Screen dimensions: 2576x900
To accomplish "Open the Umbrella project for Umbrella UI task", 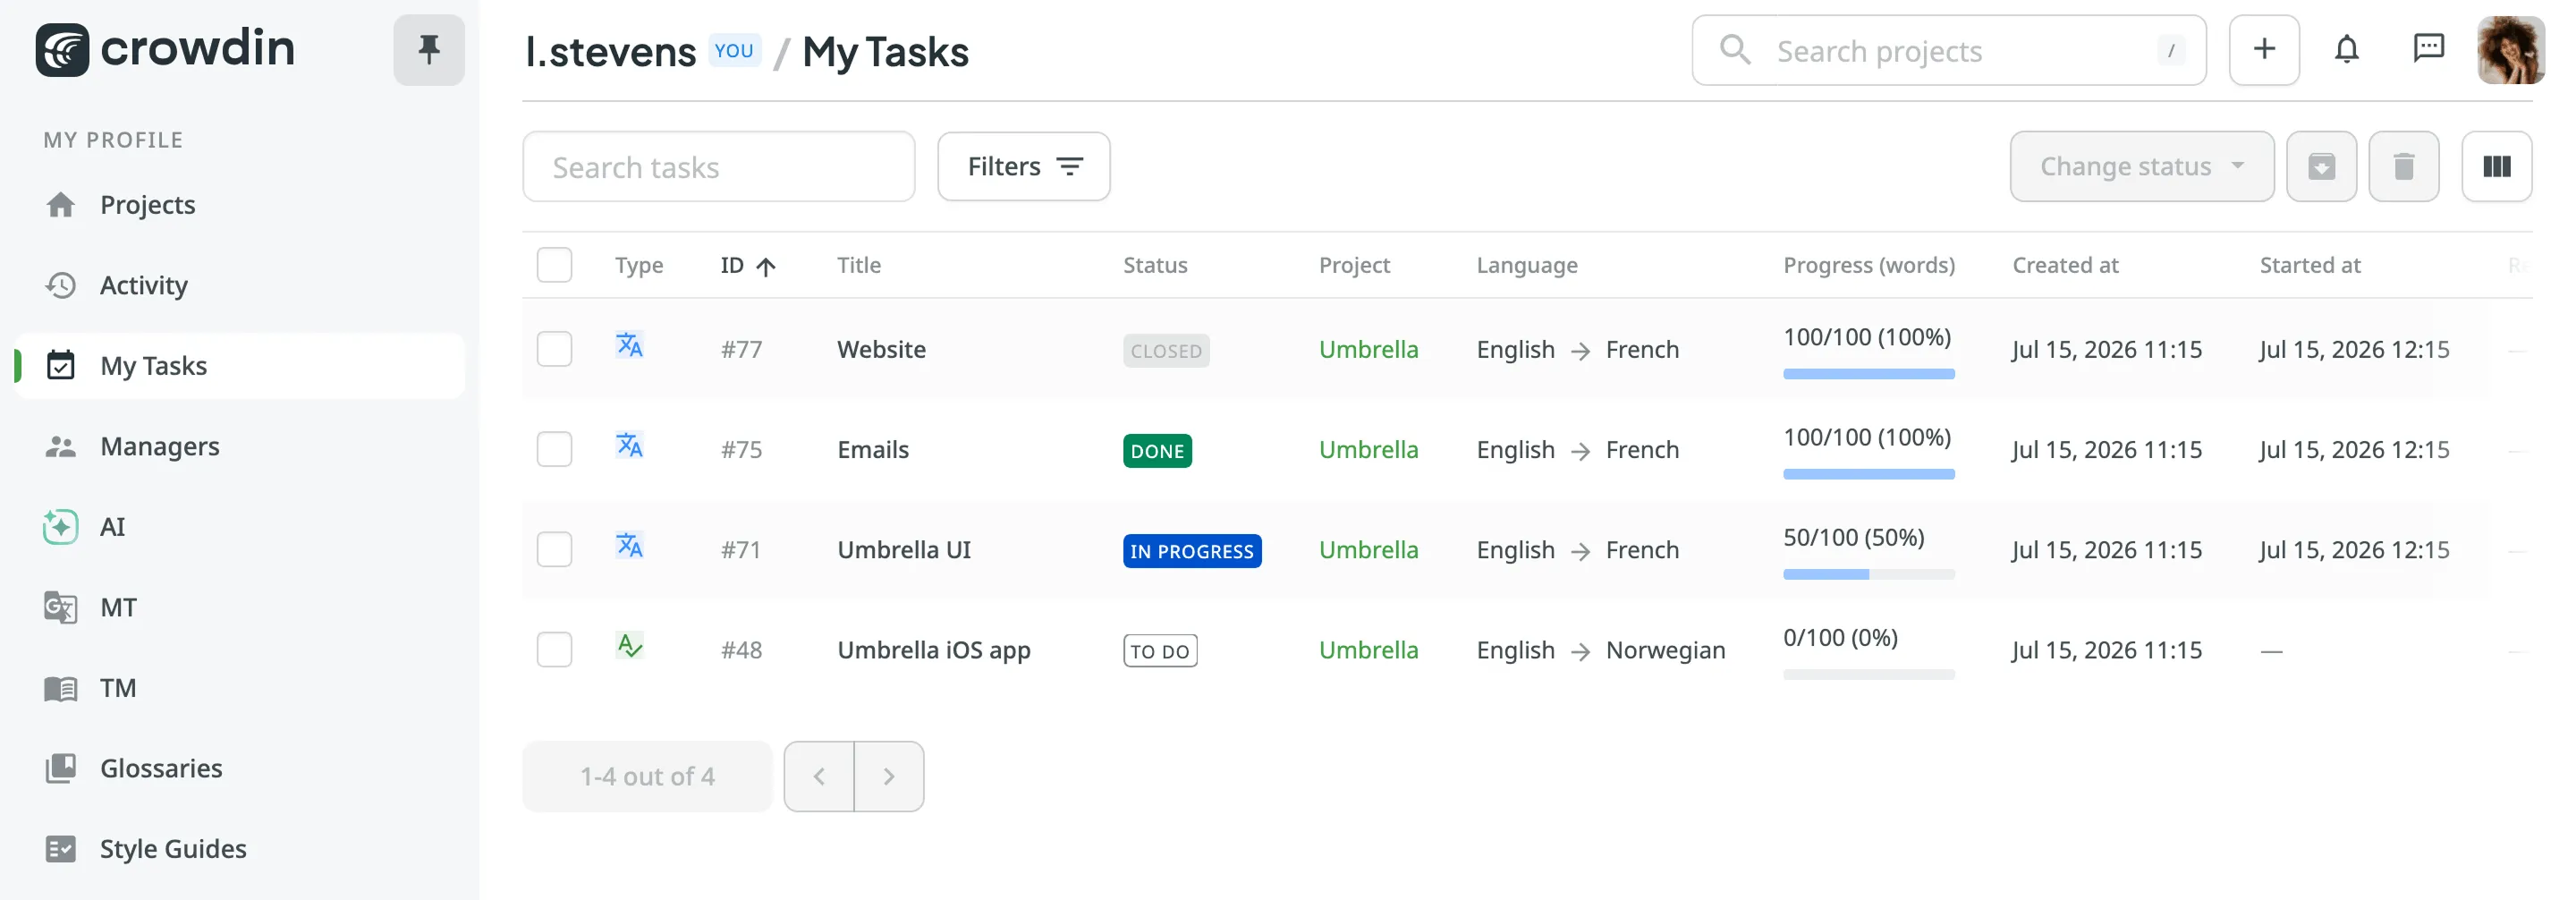I will pyautogui.click(x=1368, y=549).
